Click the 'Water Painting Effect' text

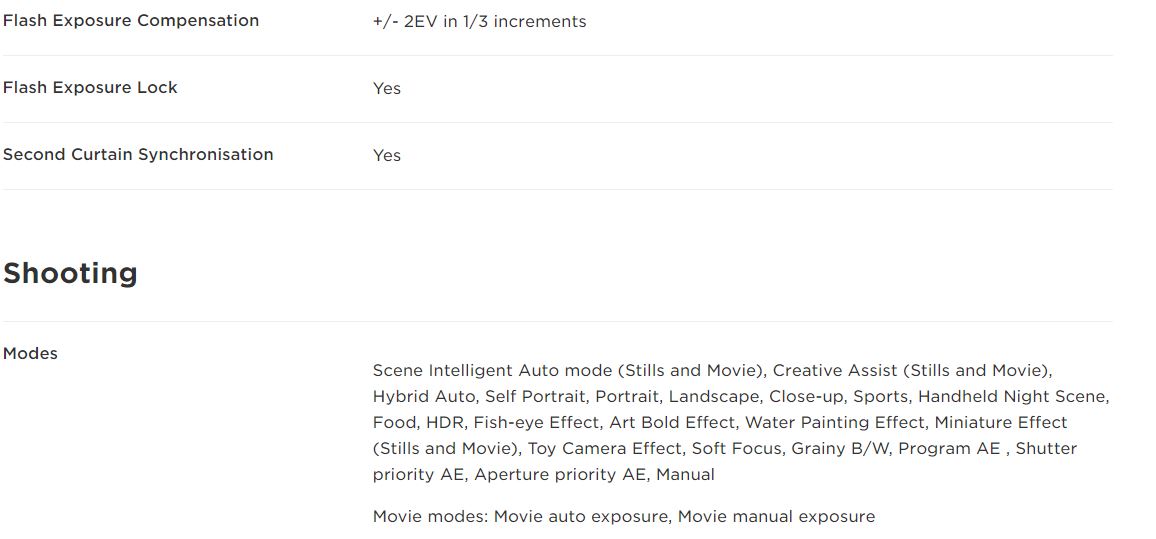tap(835, 422)
